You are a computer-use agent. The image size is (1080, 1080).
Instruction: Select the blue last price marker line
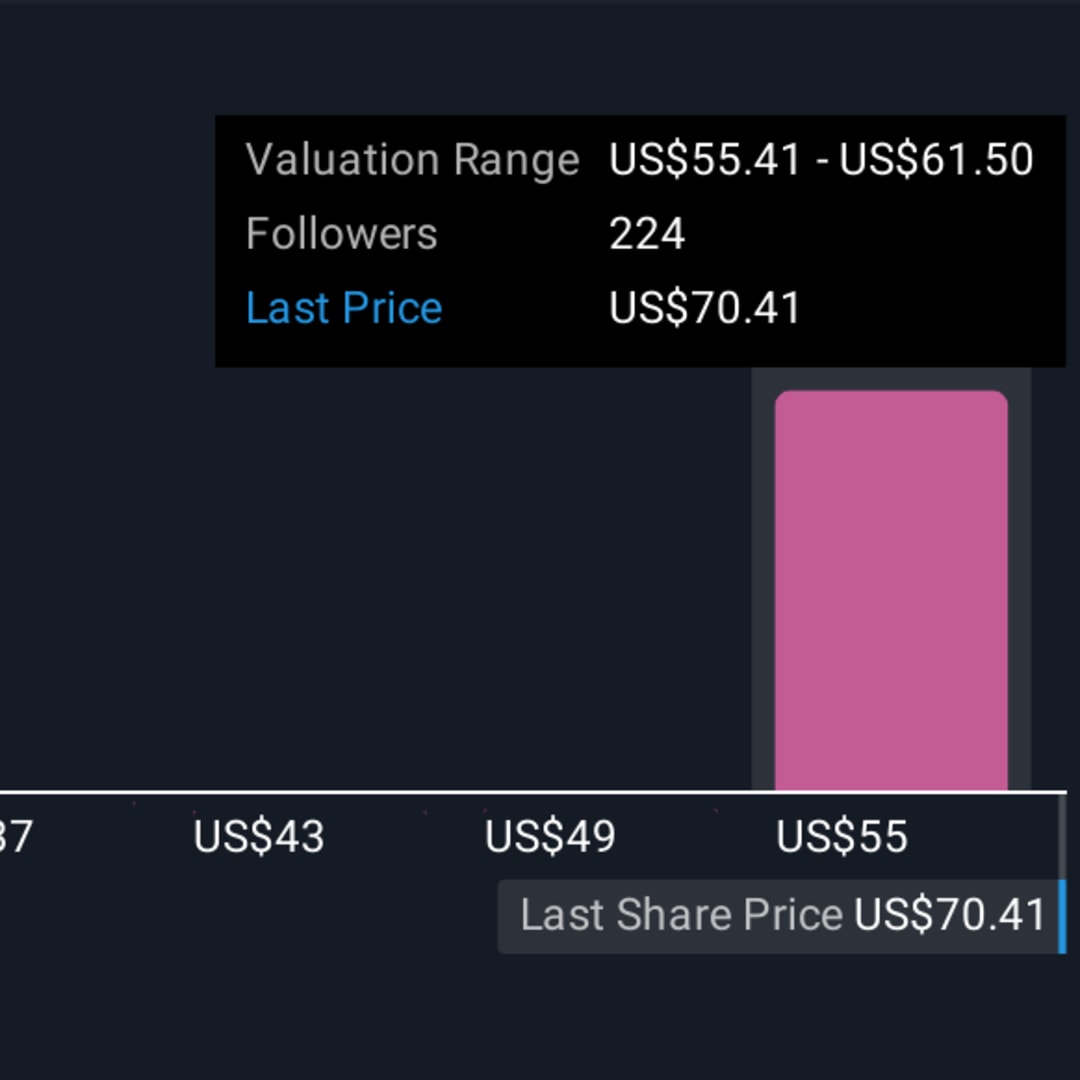pyautogui.click(x=1062, y=916)
